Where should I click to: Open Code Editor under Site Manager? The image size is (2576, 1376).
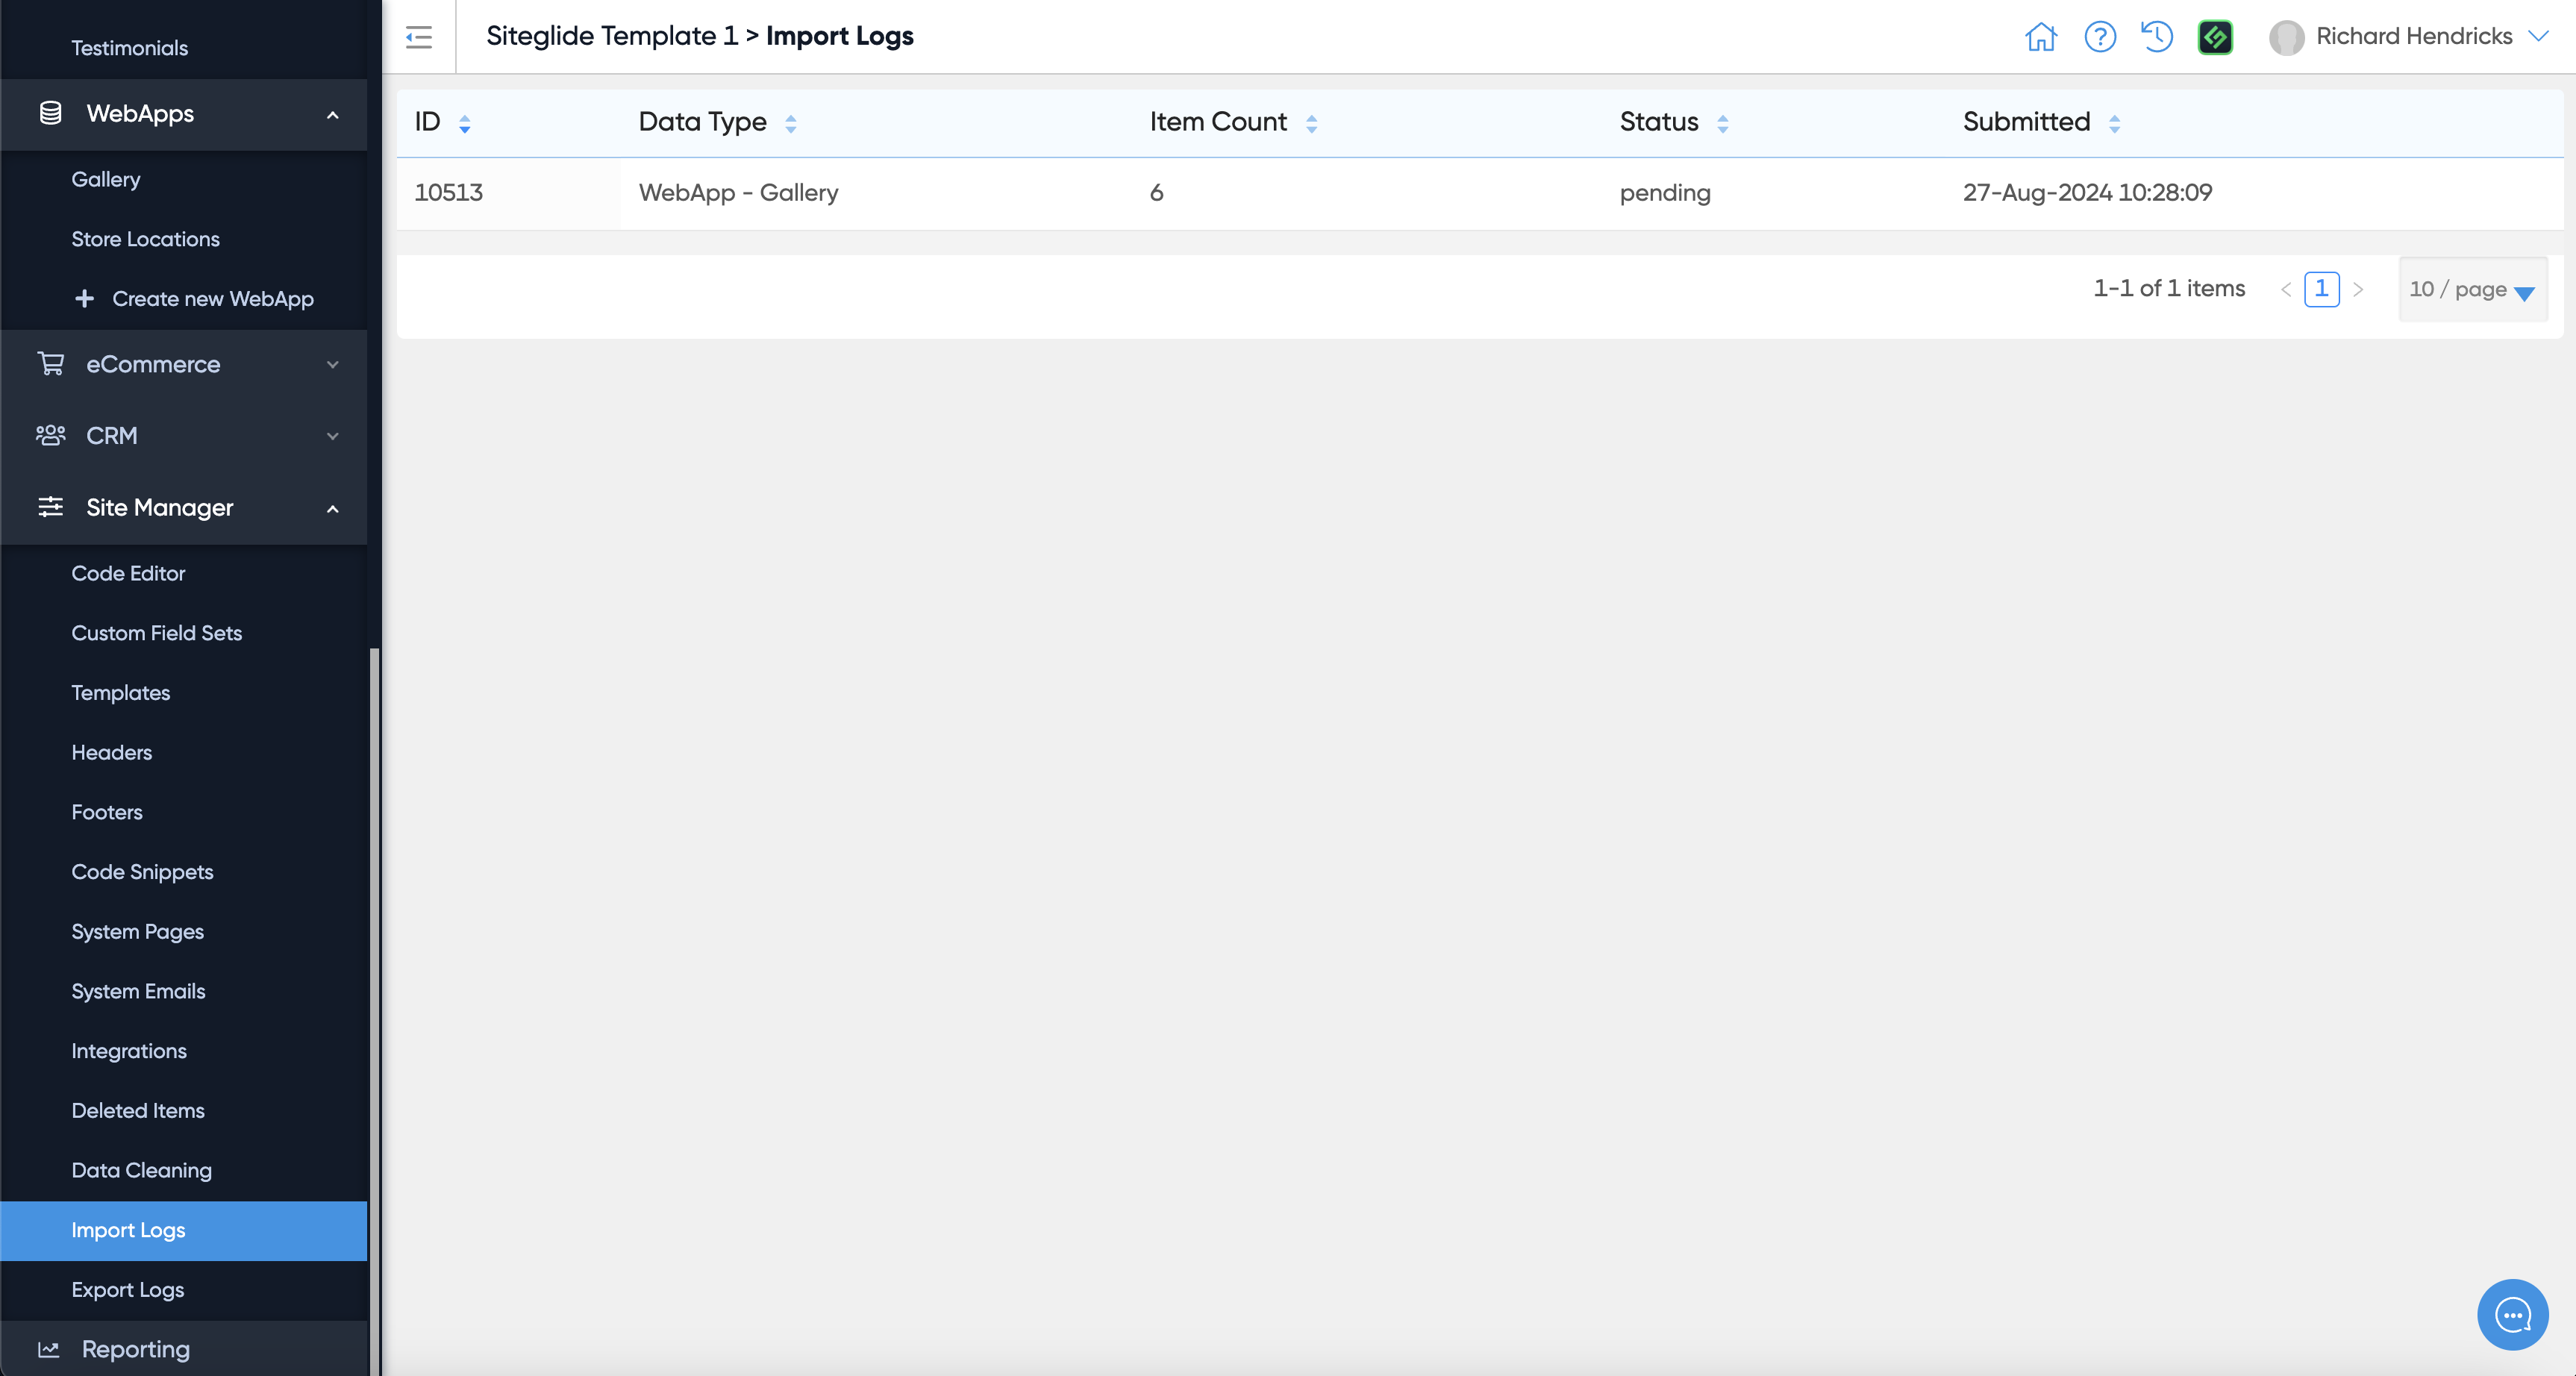128,573
